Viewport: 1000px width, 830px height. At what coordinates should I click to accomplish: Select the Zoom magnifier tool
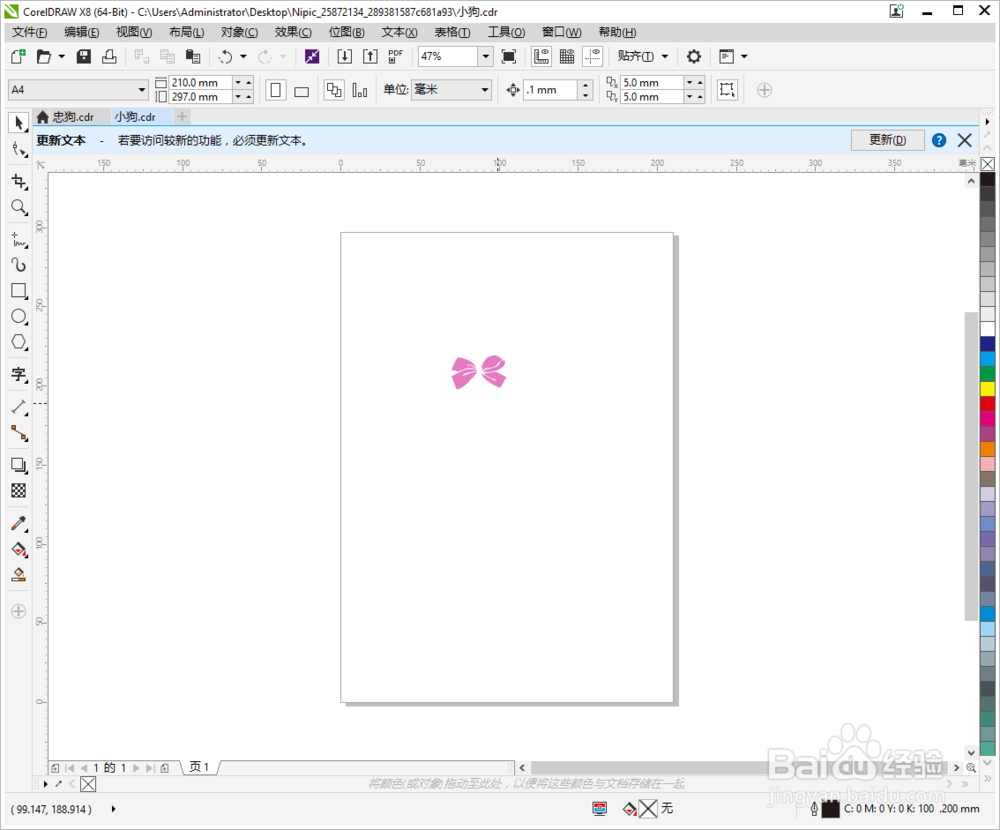18,207
